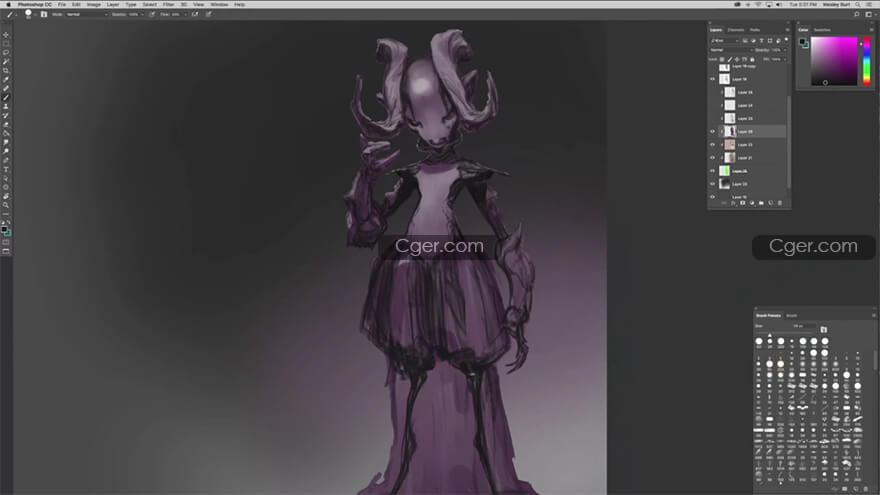Toggle visibility of the dark gradient thumbnail layer
This screenshot has width=880, height=495.
713,184
